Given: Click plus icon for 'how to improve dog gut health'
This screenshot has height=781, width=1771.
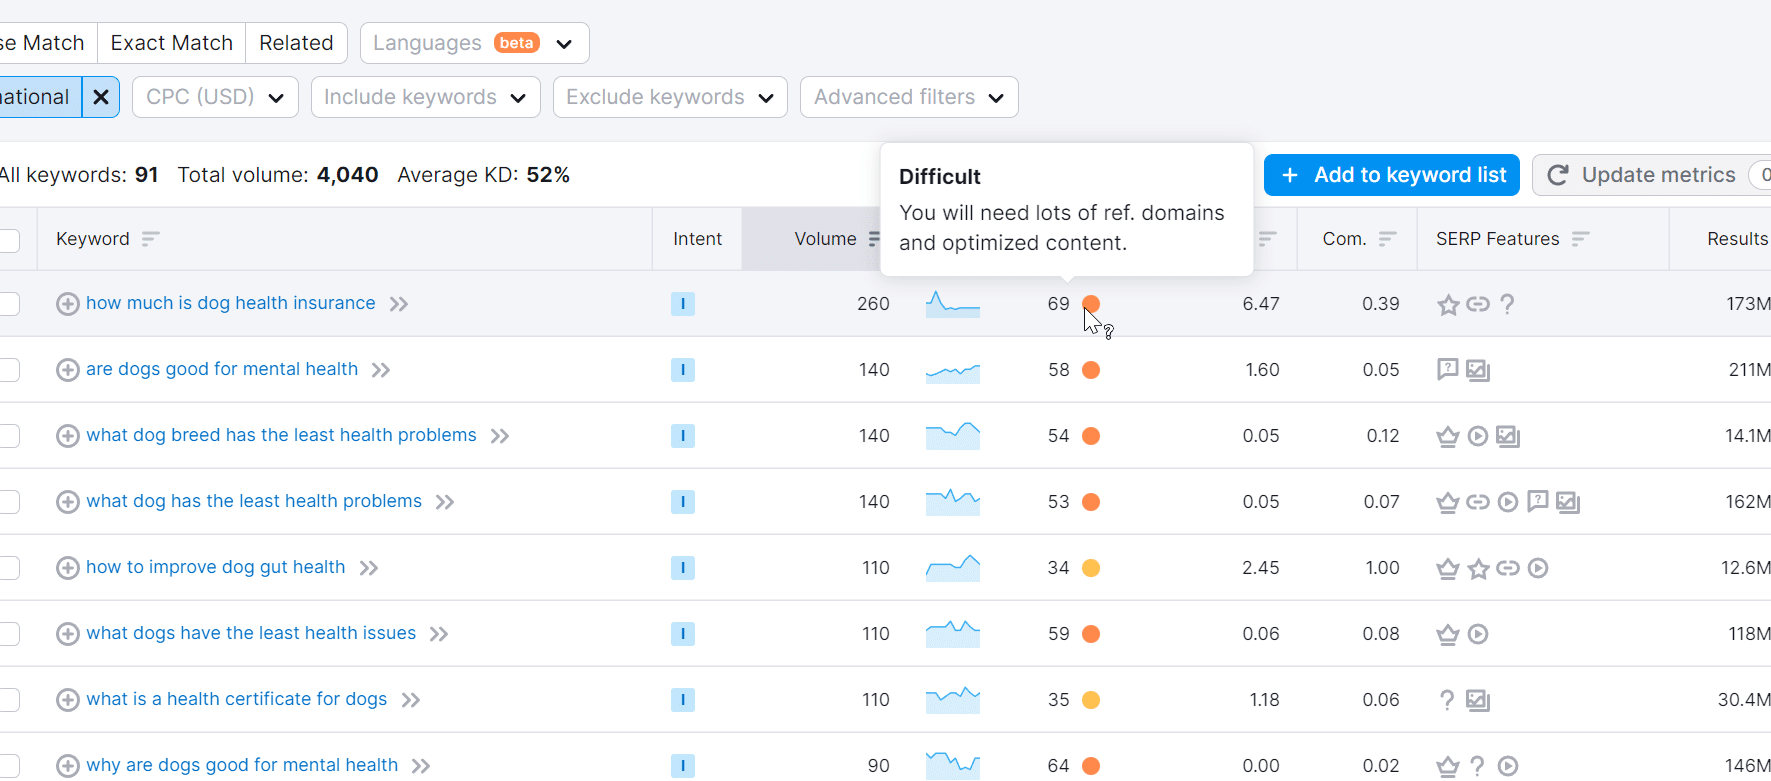Looking at the screenshot, I should coord(68,568).
